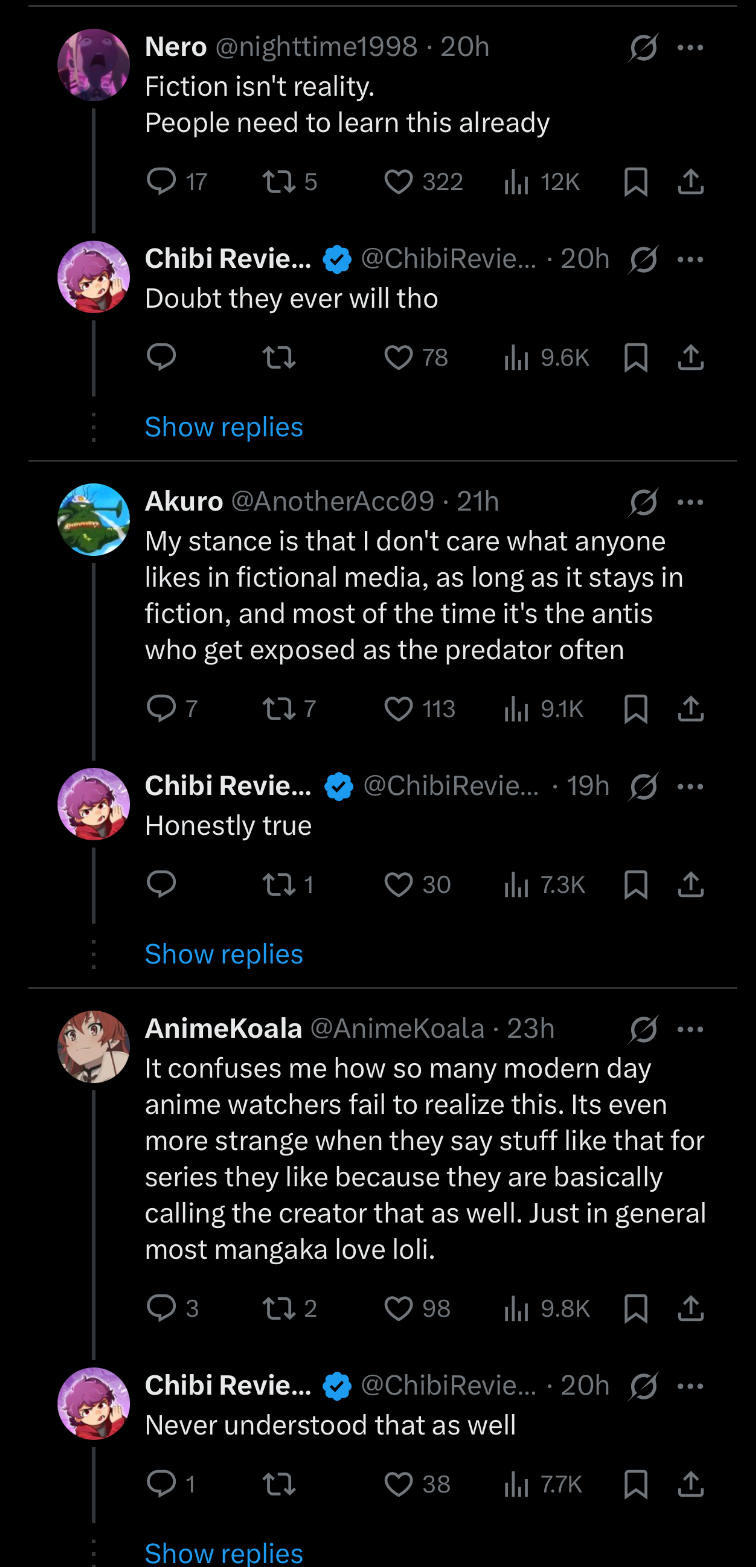
Task: Open Akuro's green avatar picture
Action: pos(94,520)
